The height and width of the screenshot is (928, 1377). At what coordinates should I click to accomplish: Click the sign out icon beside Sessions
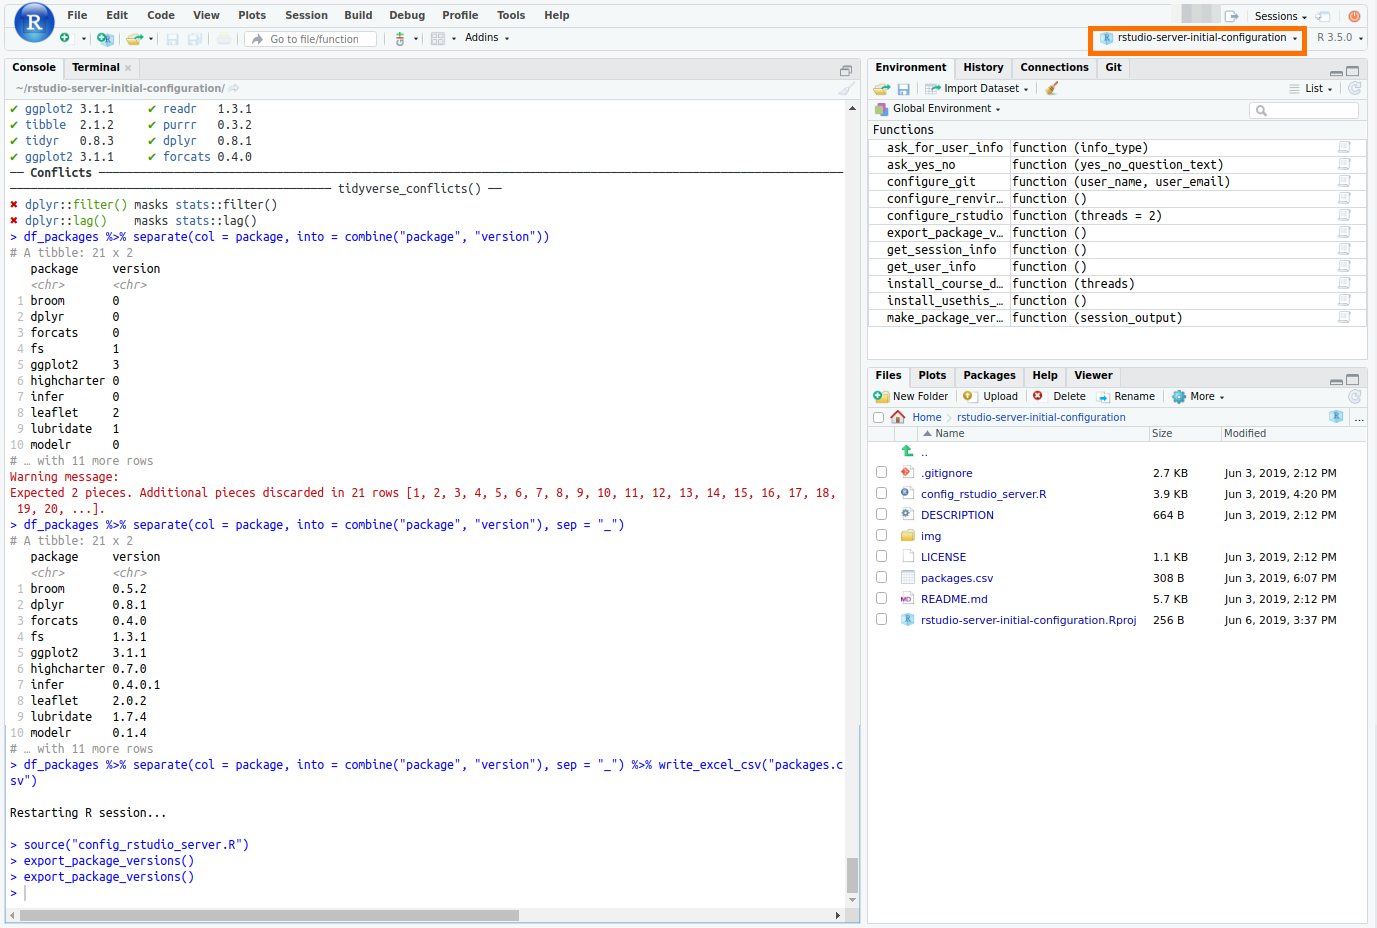[x=1231, y=16]
